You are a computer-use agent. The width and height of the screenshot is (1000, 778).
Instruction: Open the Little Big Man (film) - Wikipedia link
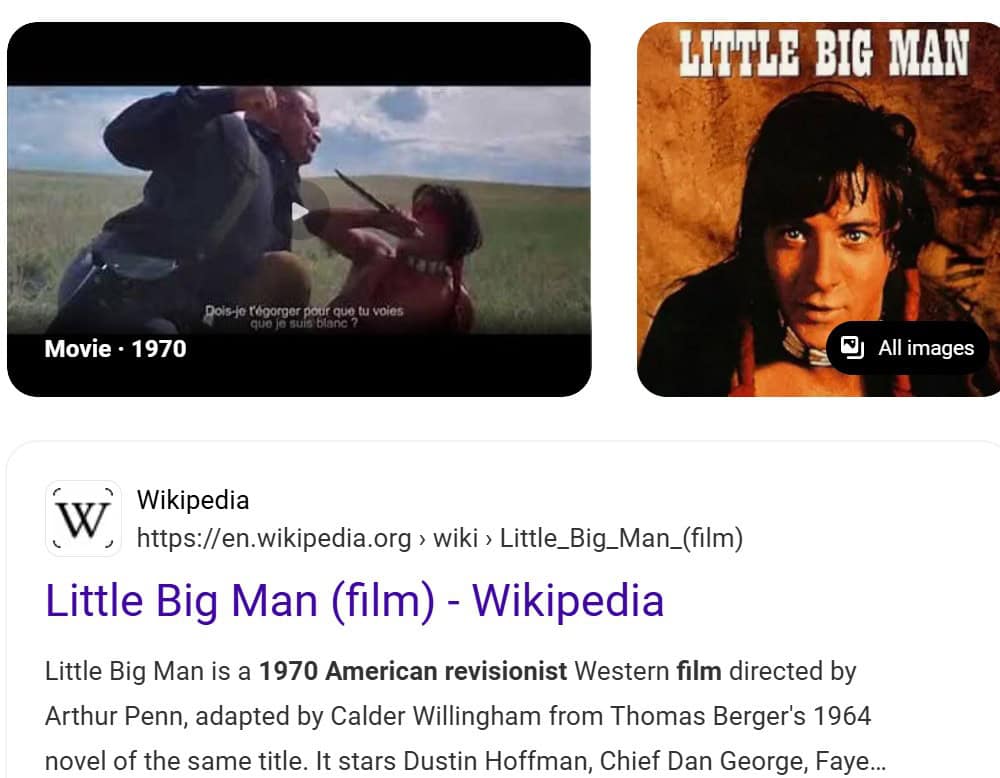click(355, 601)
